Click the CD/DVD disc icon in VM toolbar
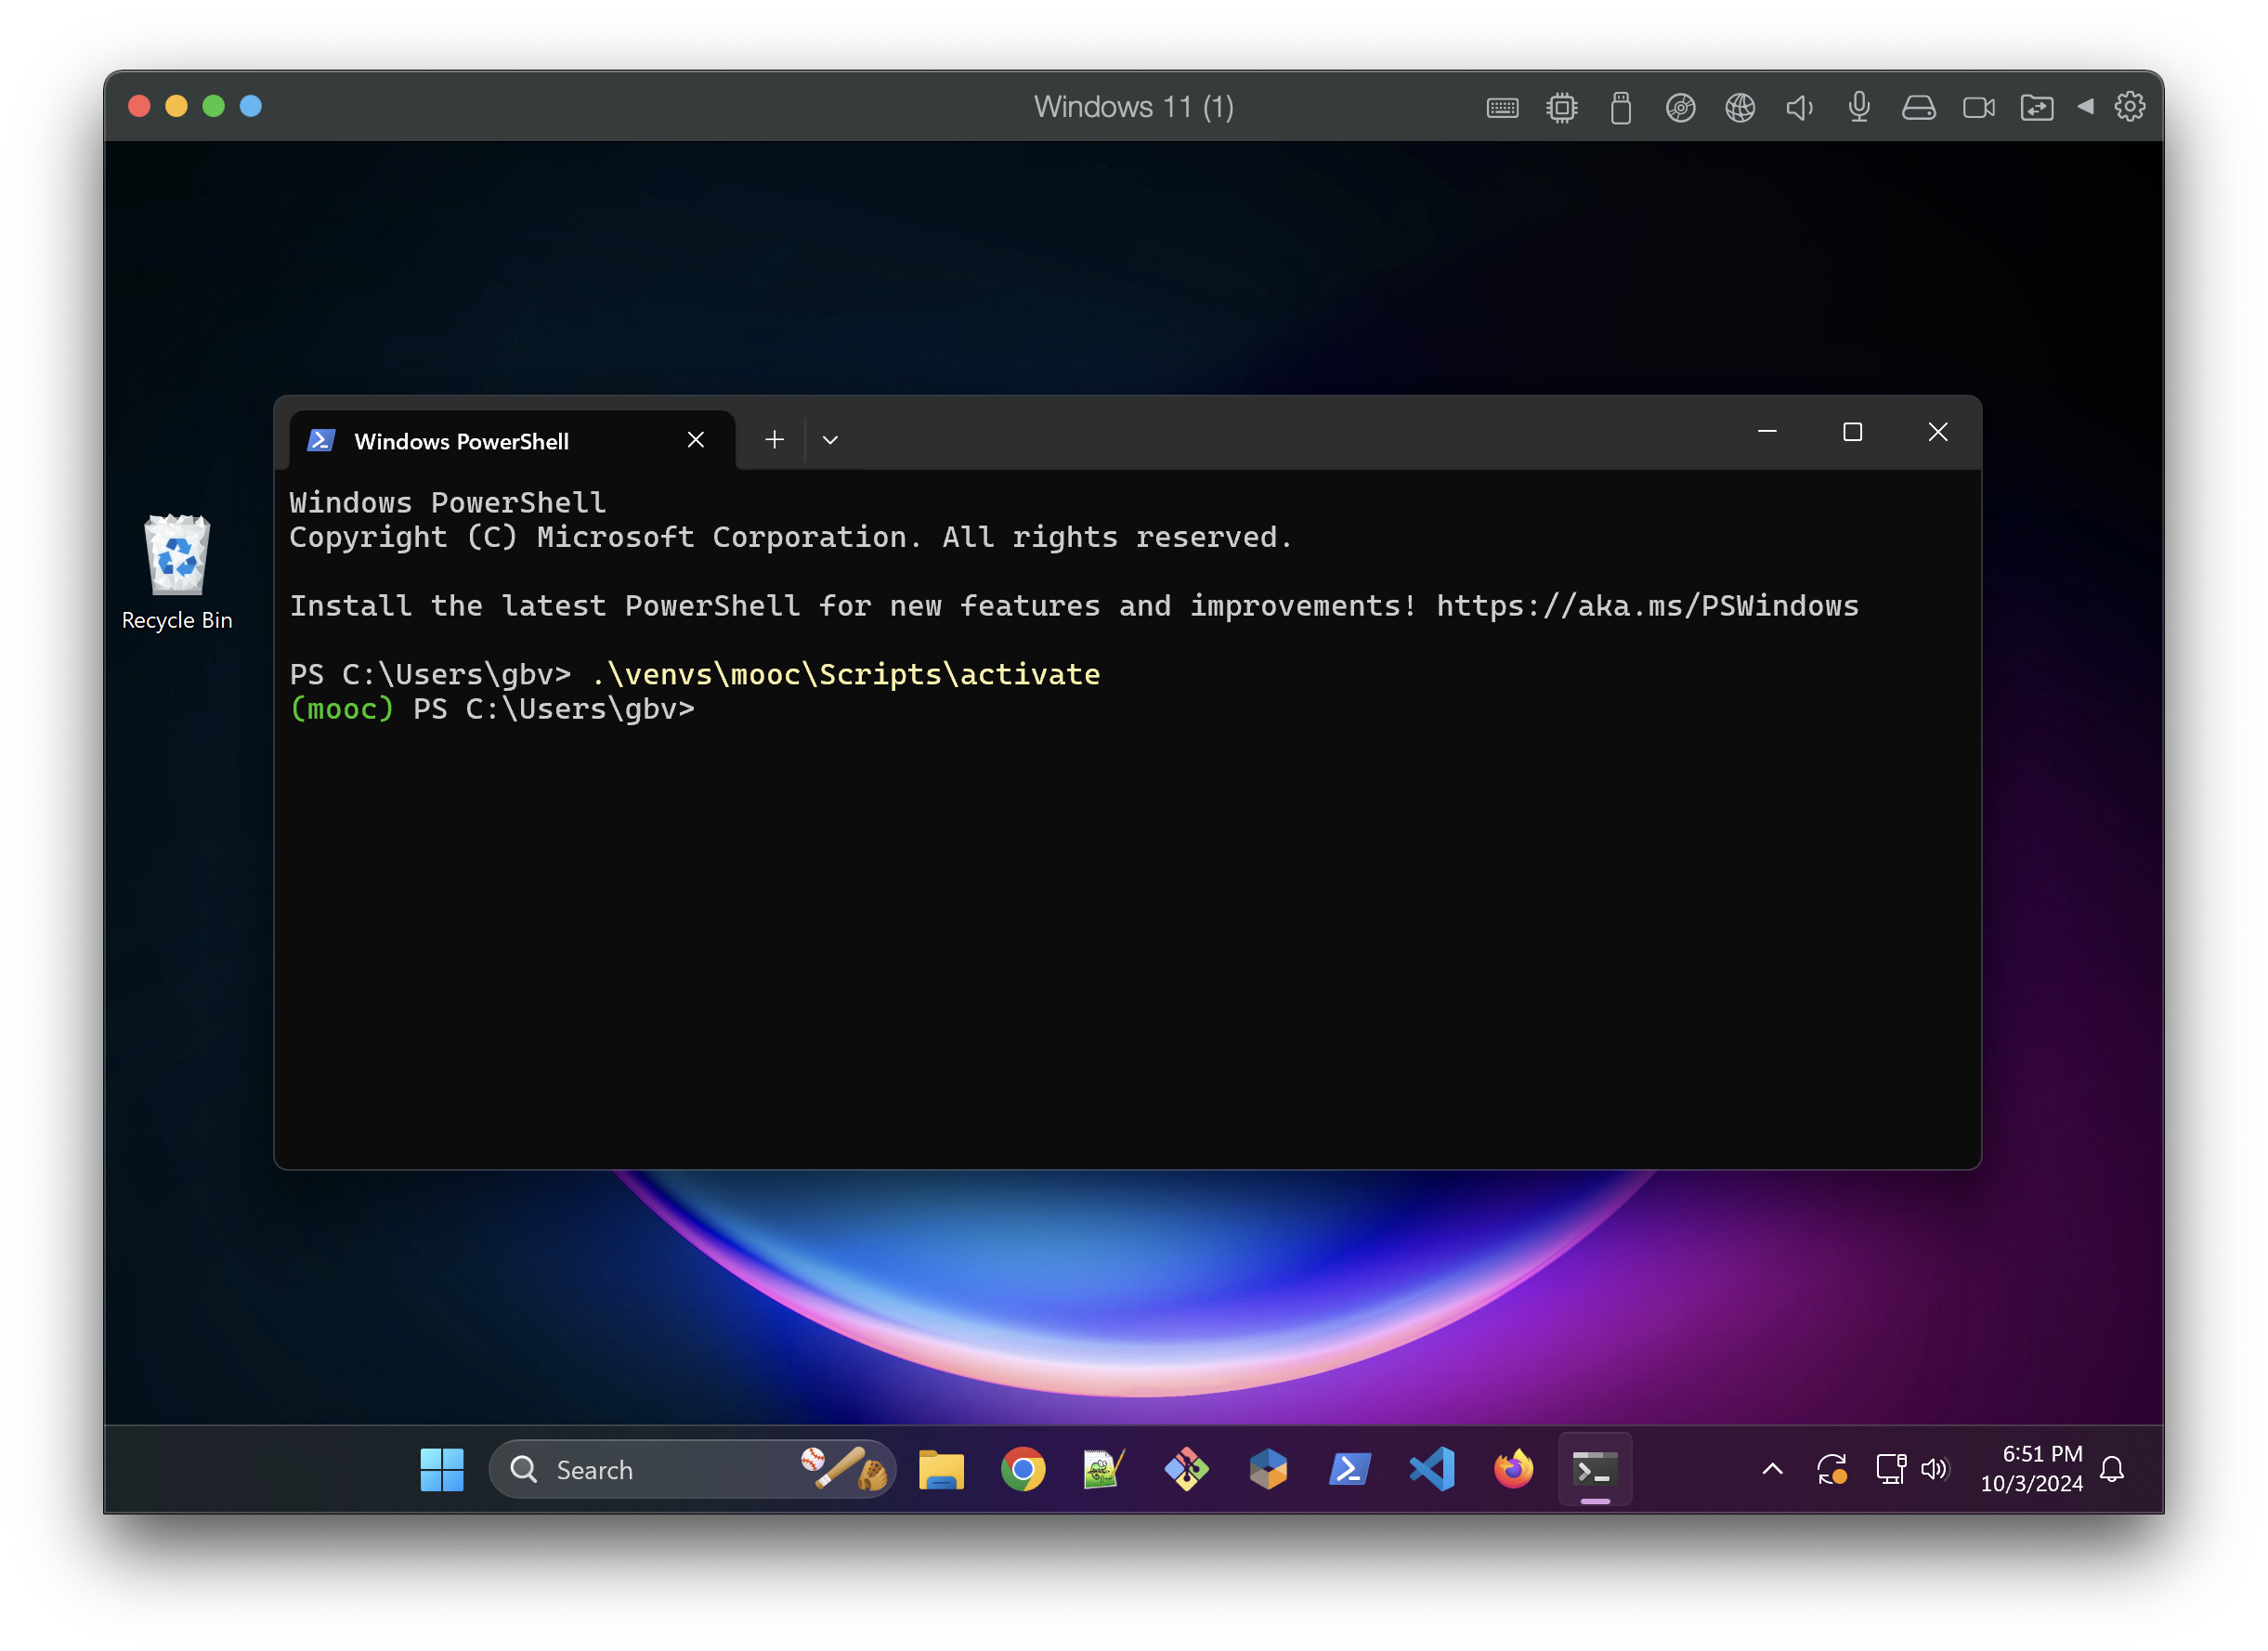 (1680, 107)
